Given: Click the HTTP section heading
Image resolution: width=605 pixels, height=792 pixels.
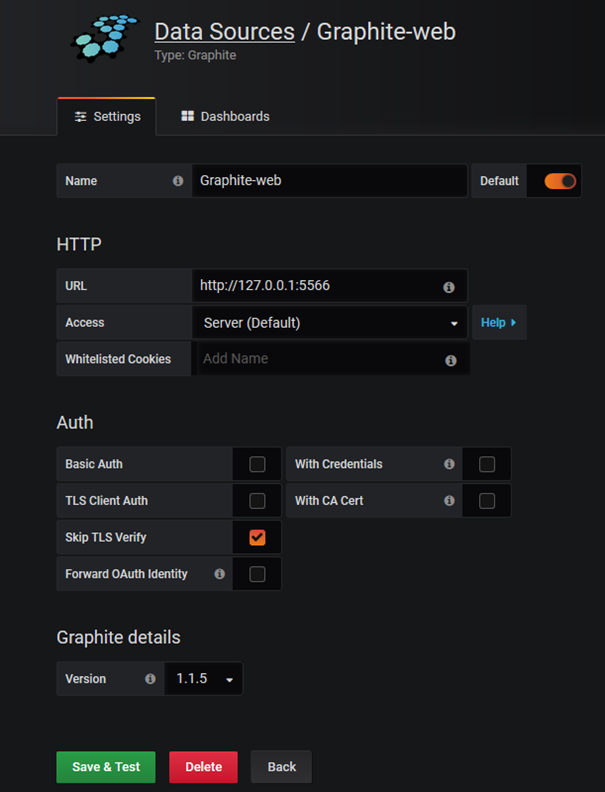Looking at the screenshot, I should (x=79, y=244).
